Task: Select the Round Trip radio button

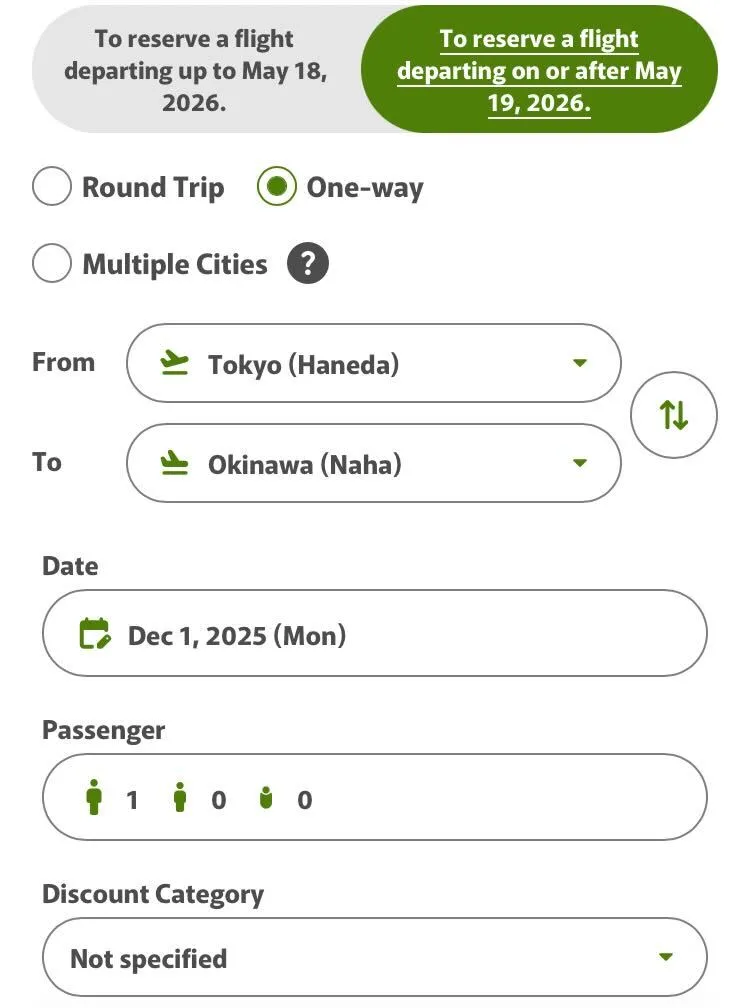Action: pos(52,187)
